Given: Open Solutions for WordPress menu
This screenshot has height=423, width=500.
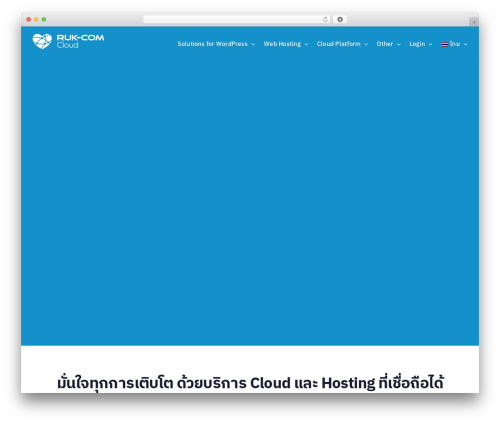Looking at the screenshot, I should point(212,44).
